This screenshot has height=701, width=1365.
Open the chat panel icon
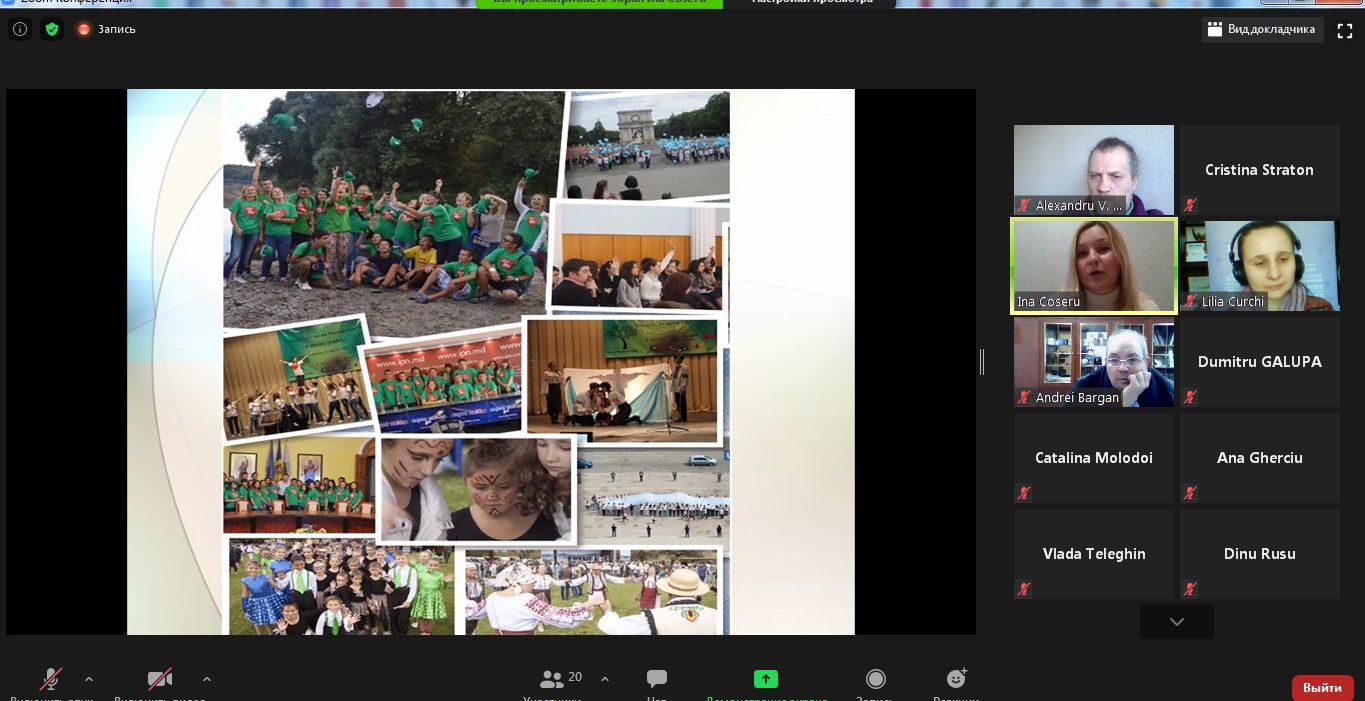pos(657,680)
